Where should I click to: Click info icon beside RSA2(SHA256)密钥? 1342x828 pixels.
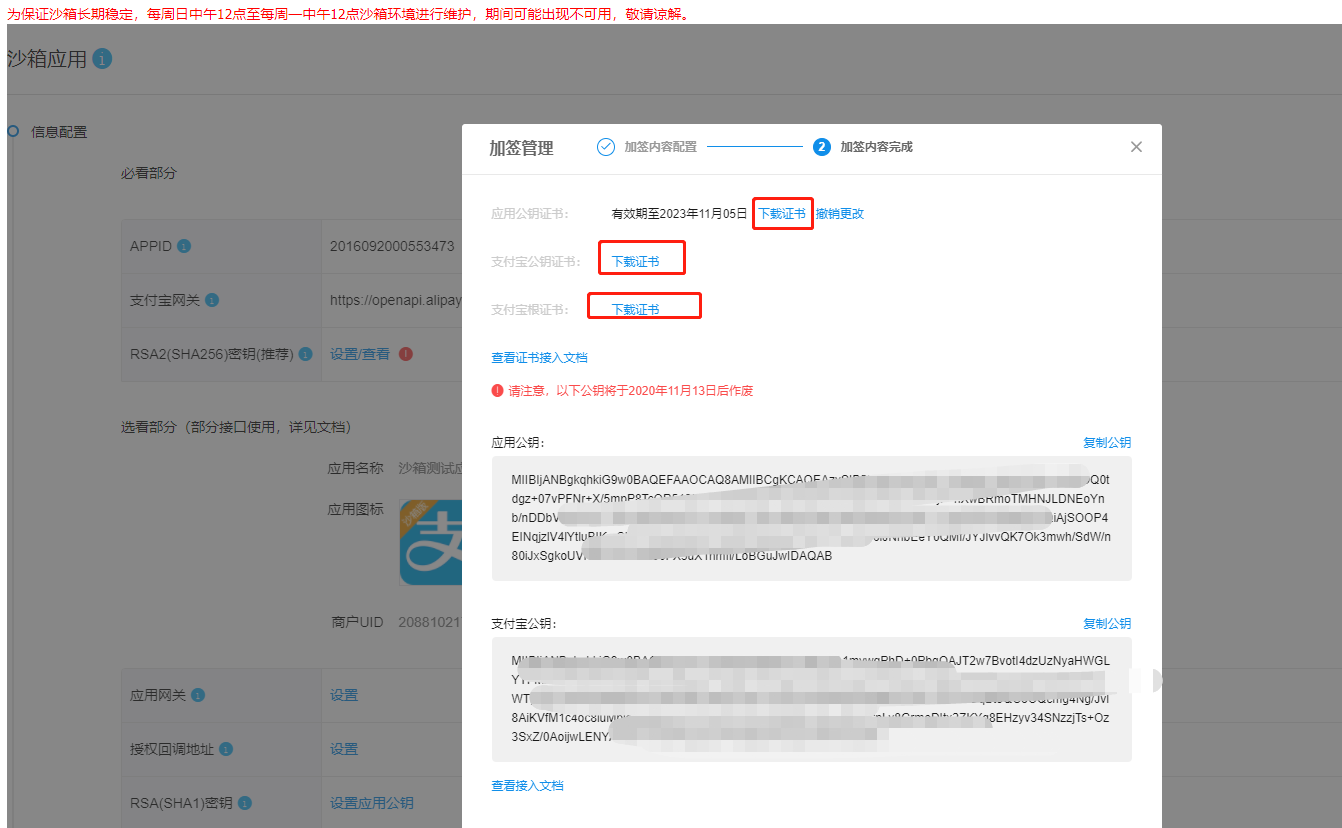[306, 354]
